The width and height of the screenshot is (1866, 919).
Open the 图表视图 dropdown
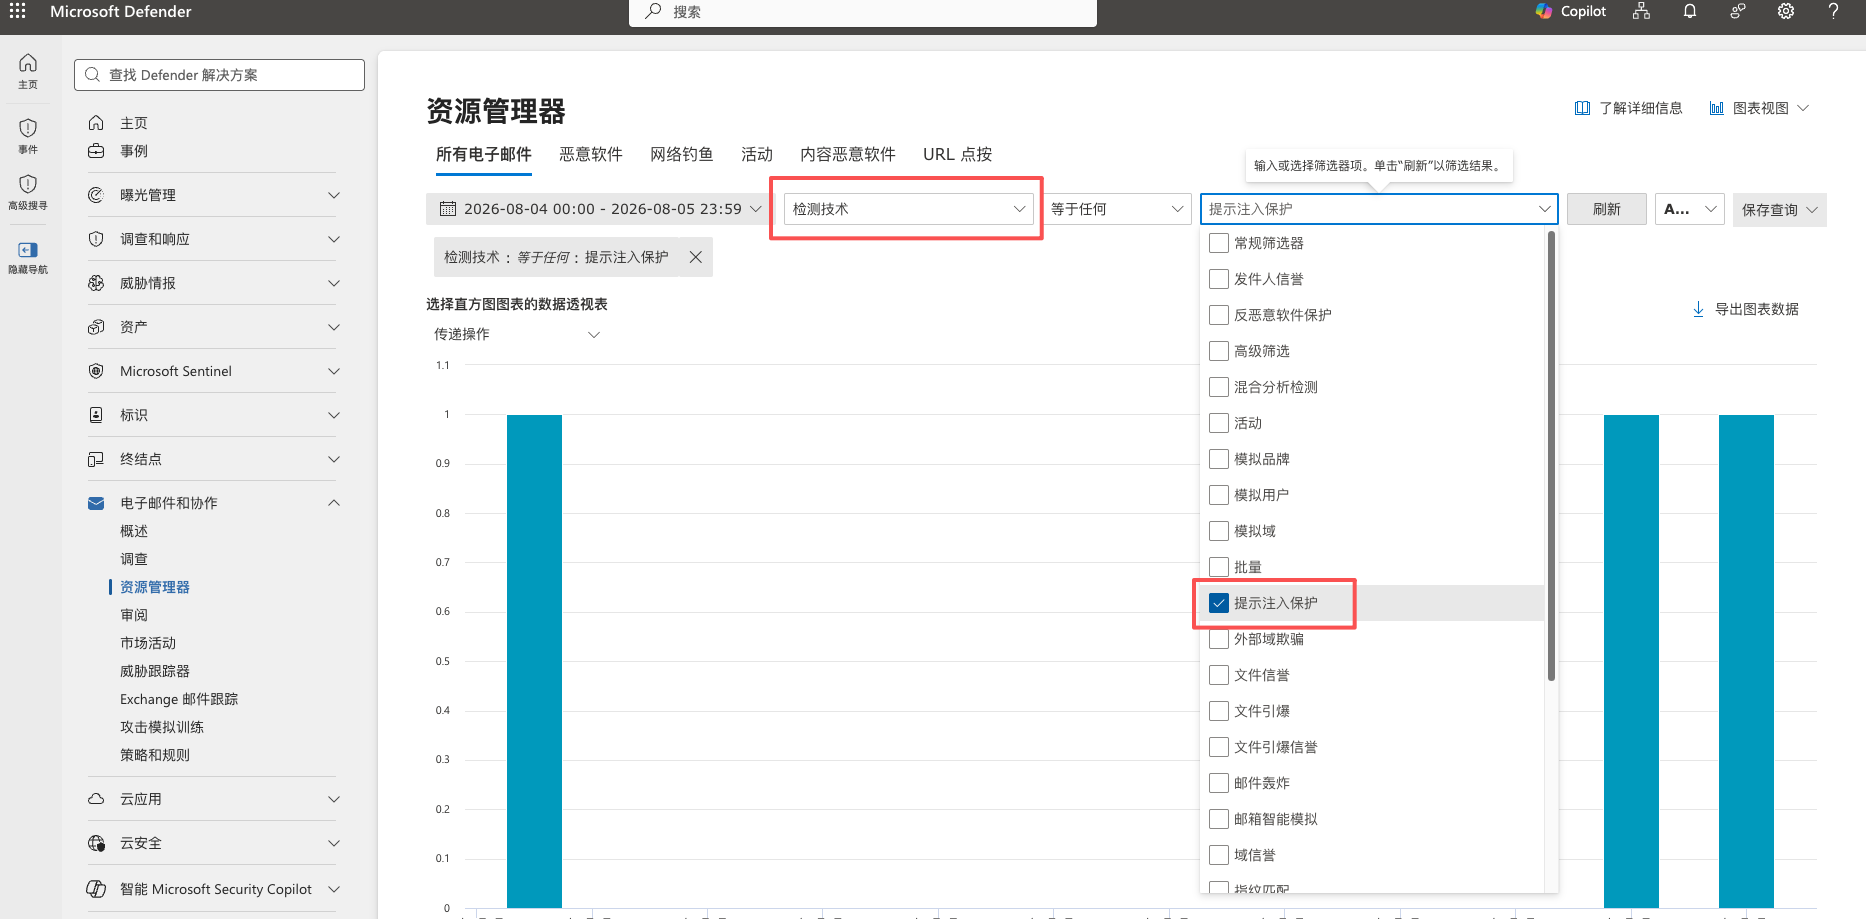[1760, 108]
